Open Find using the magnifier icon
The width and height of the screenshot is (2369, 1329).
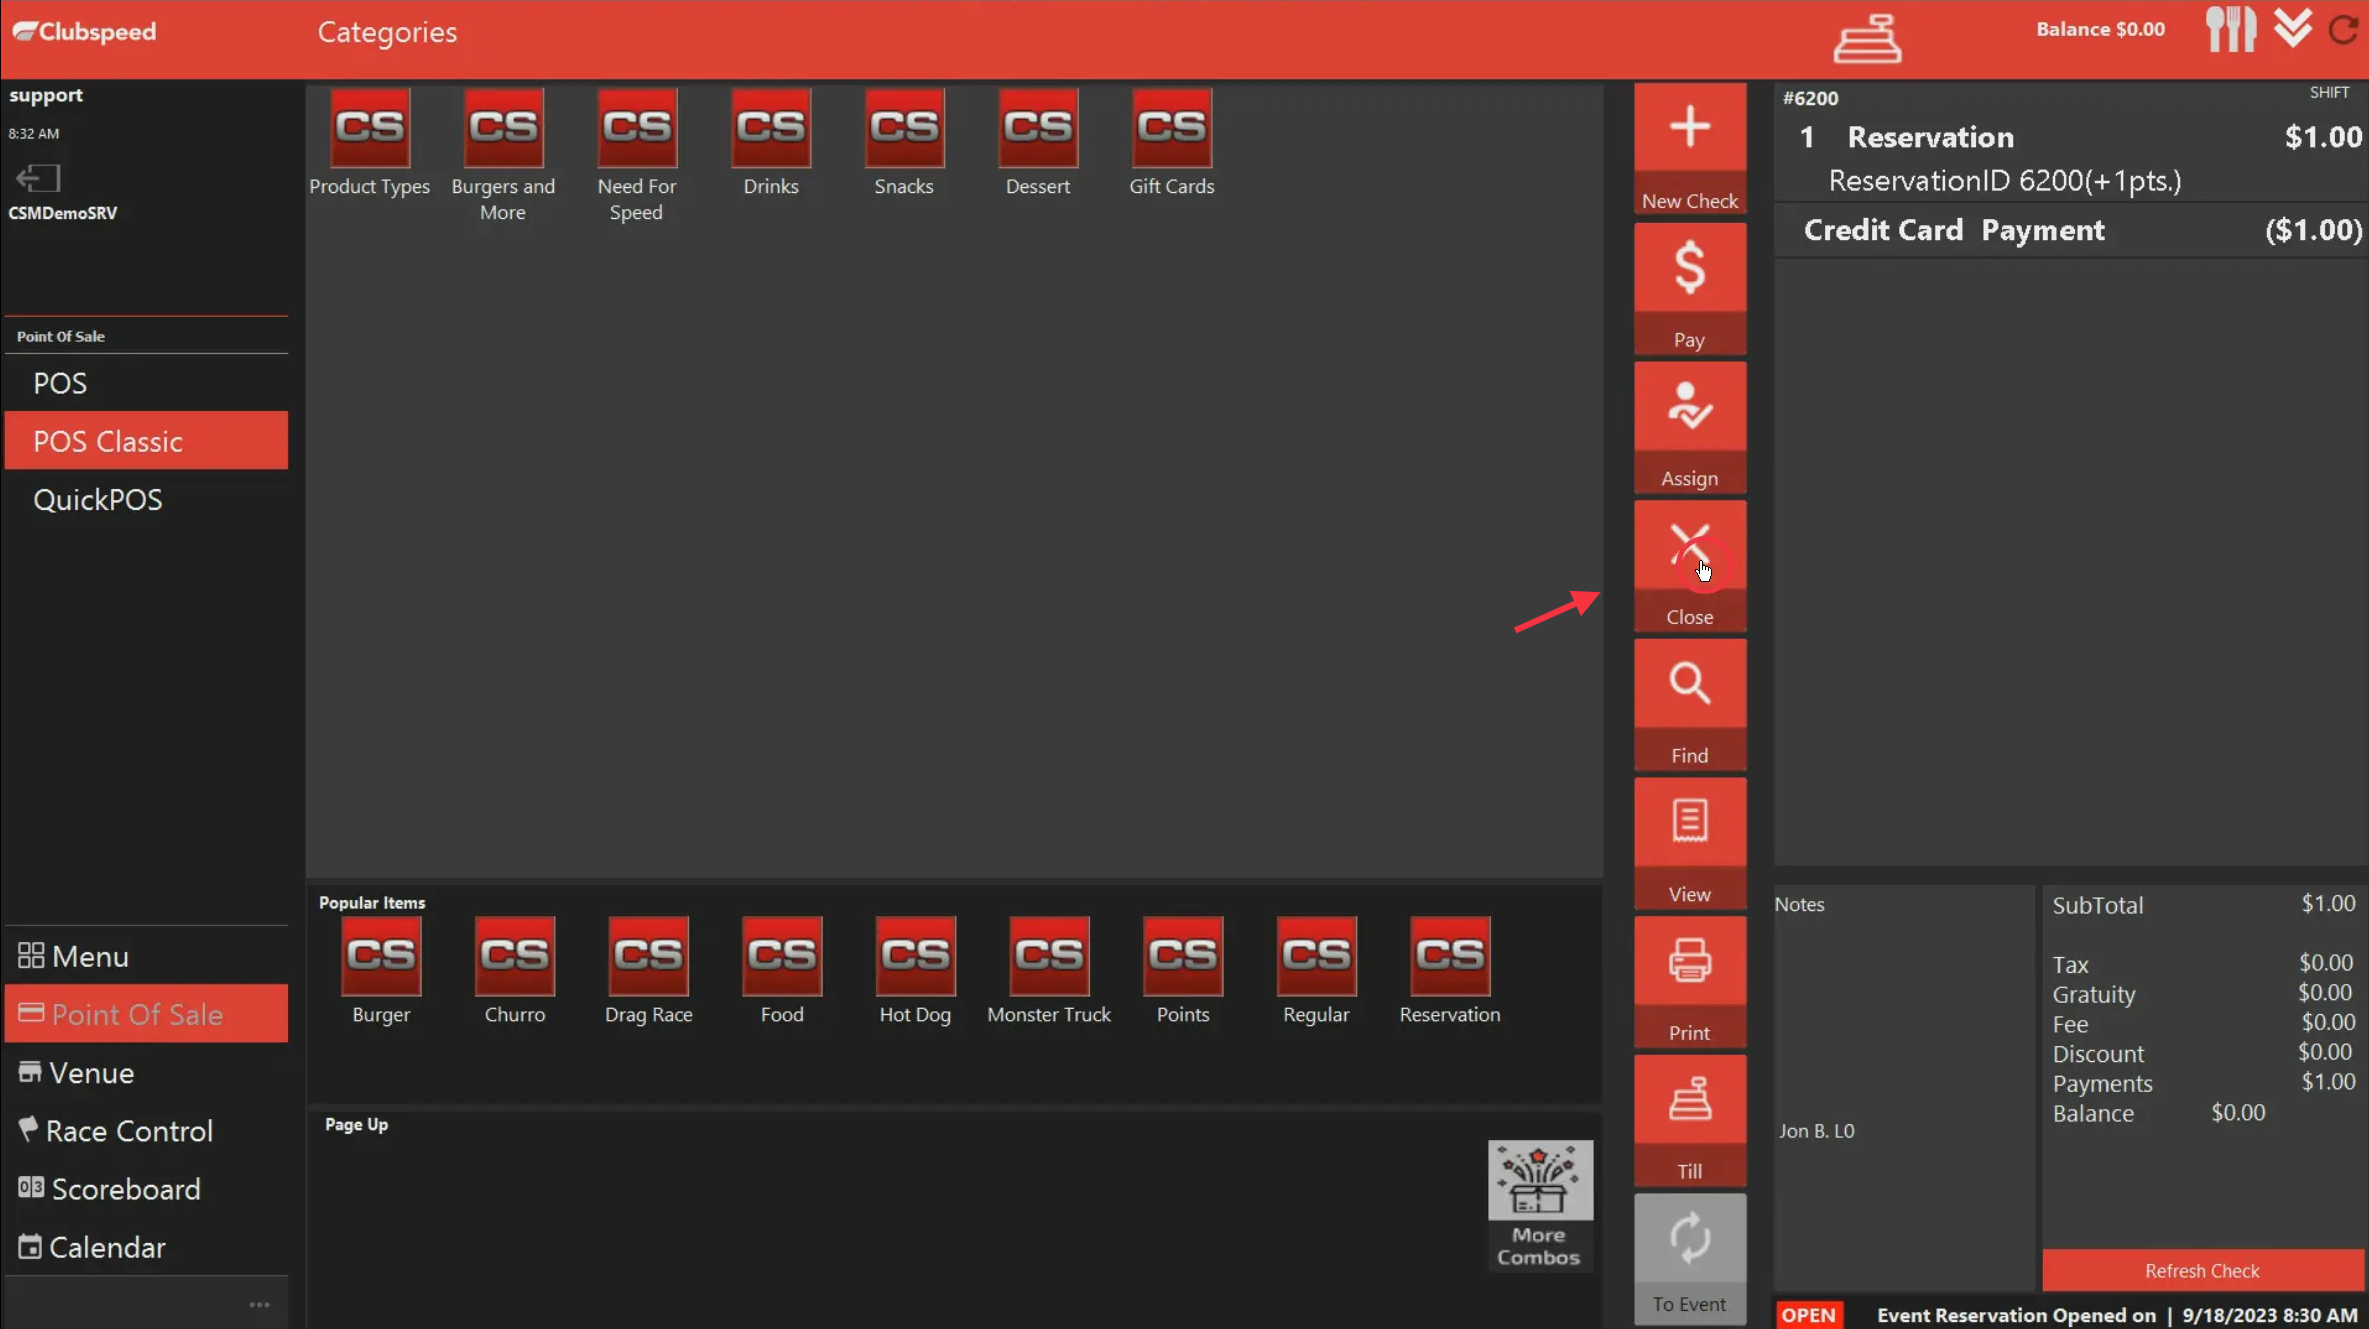(x=1690, y=704)
